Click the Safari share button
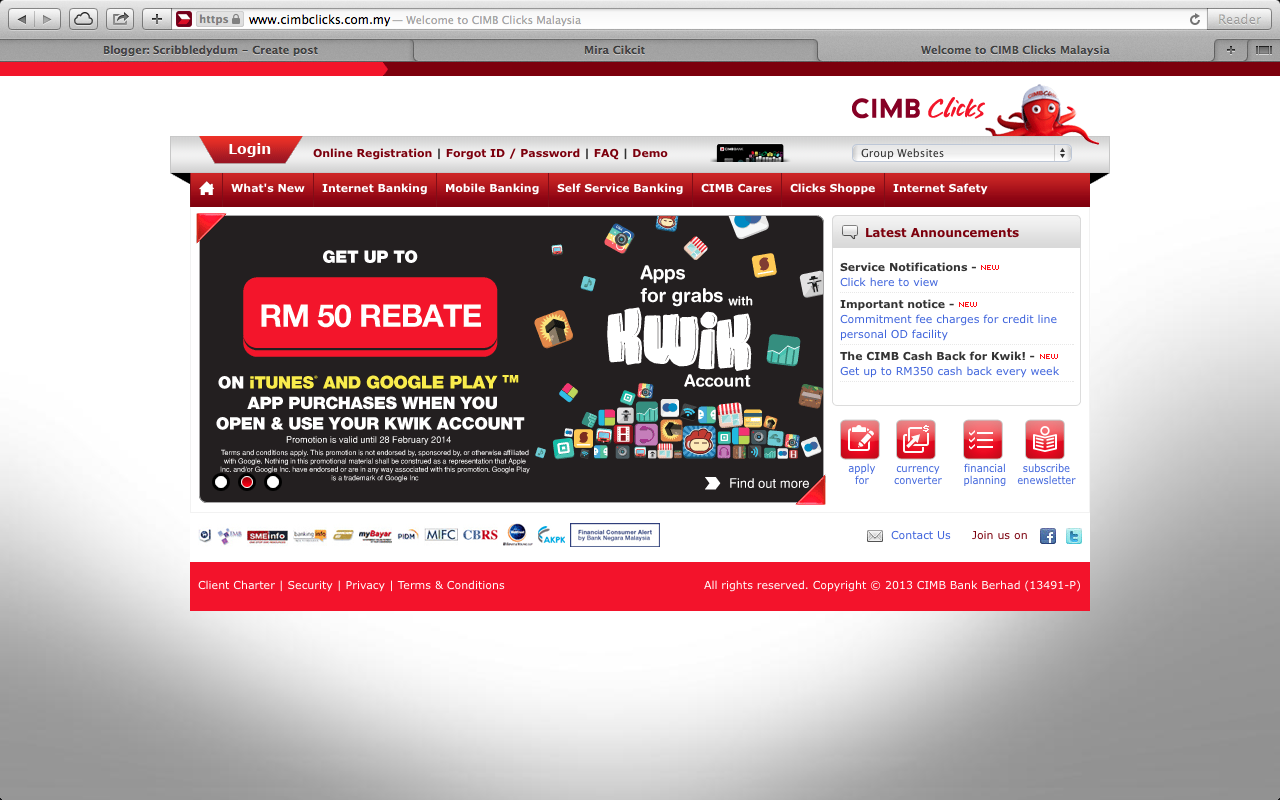This screenshot has height=800, width=1280. [x=120, y=19]
